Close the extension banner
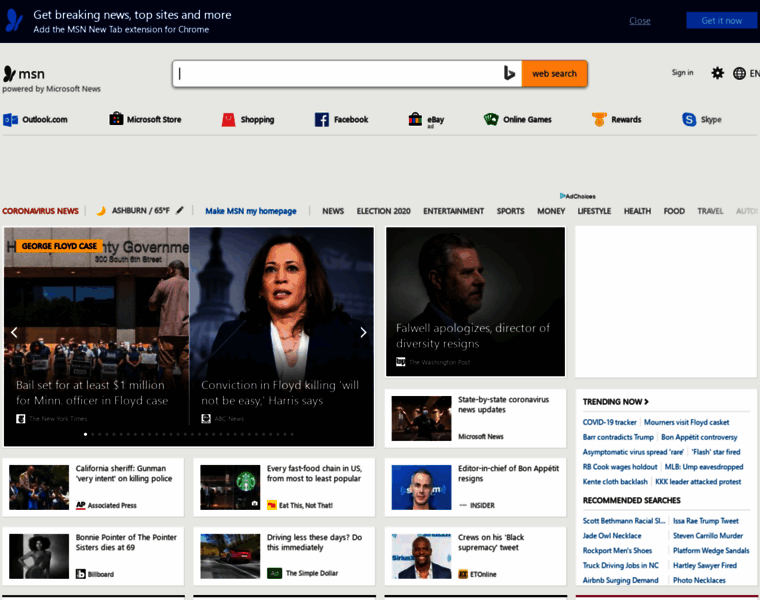The width and height of the screenshot is (760, 600). click(x=639, y=21)
